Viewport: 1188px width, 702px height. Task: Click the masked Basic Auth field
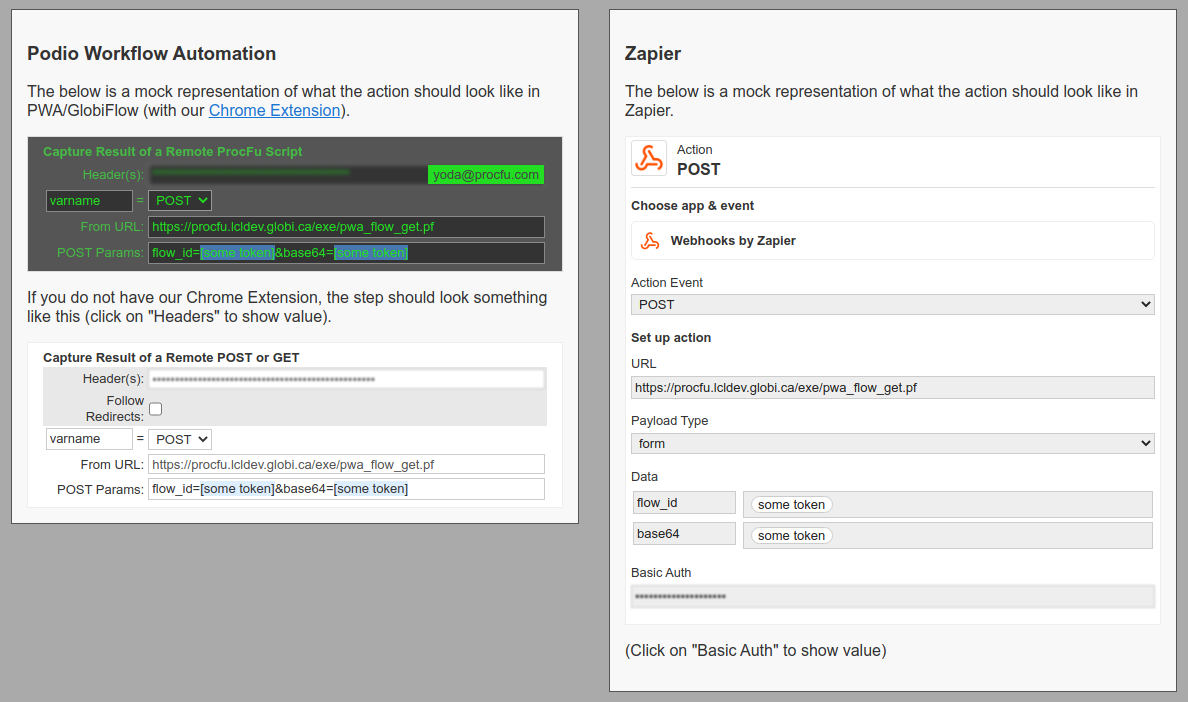pos(892,597)
